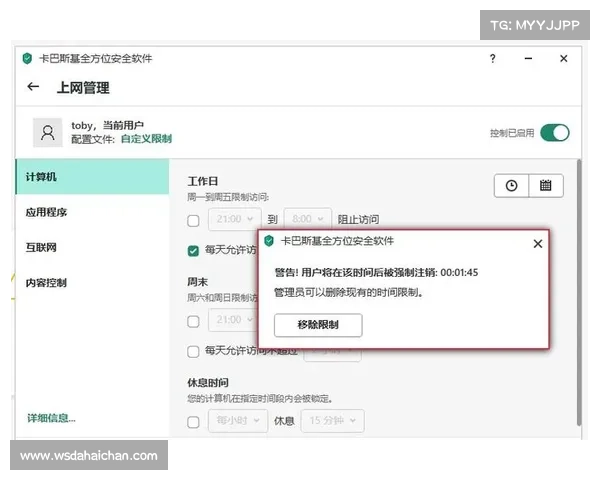Open the 互联网 section
Screen dimensions: 600x480
click(x=92, y=247)
